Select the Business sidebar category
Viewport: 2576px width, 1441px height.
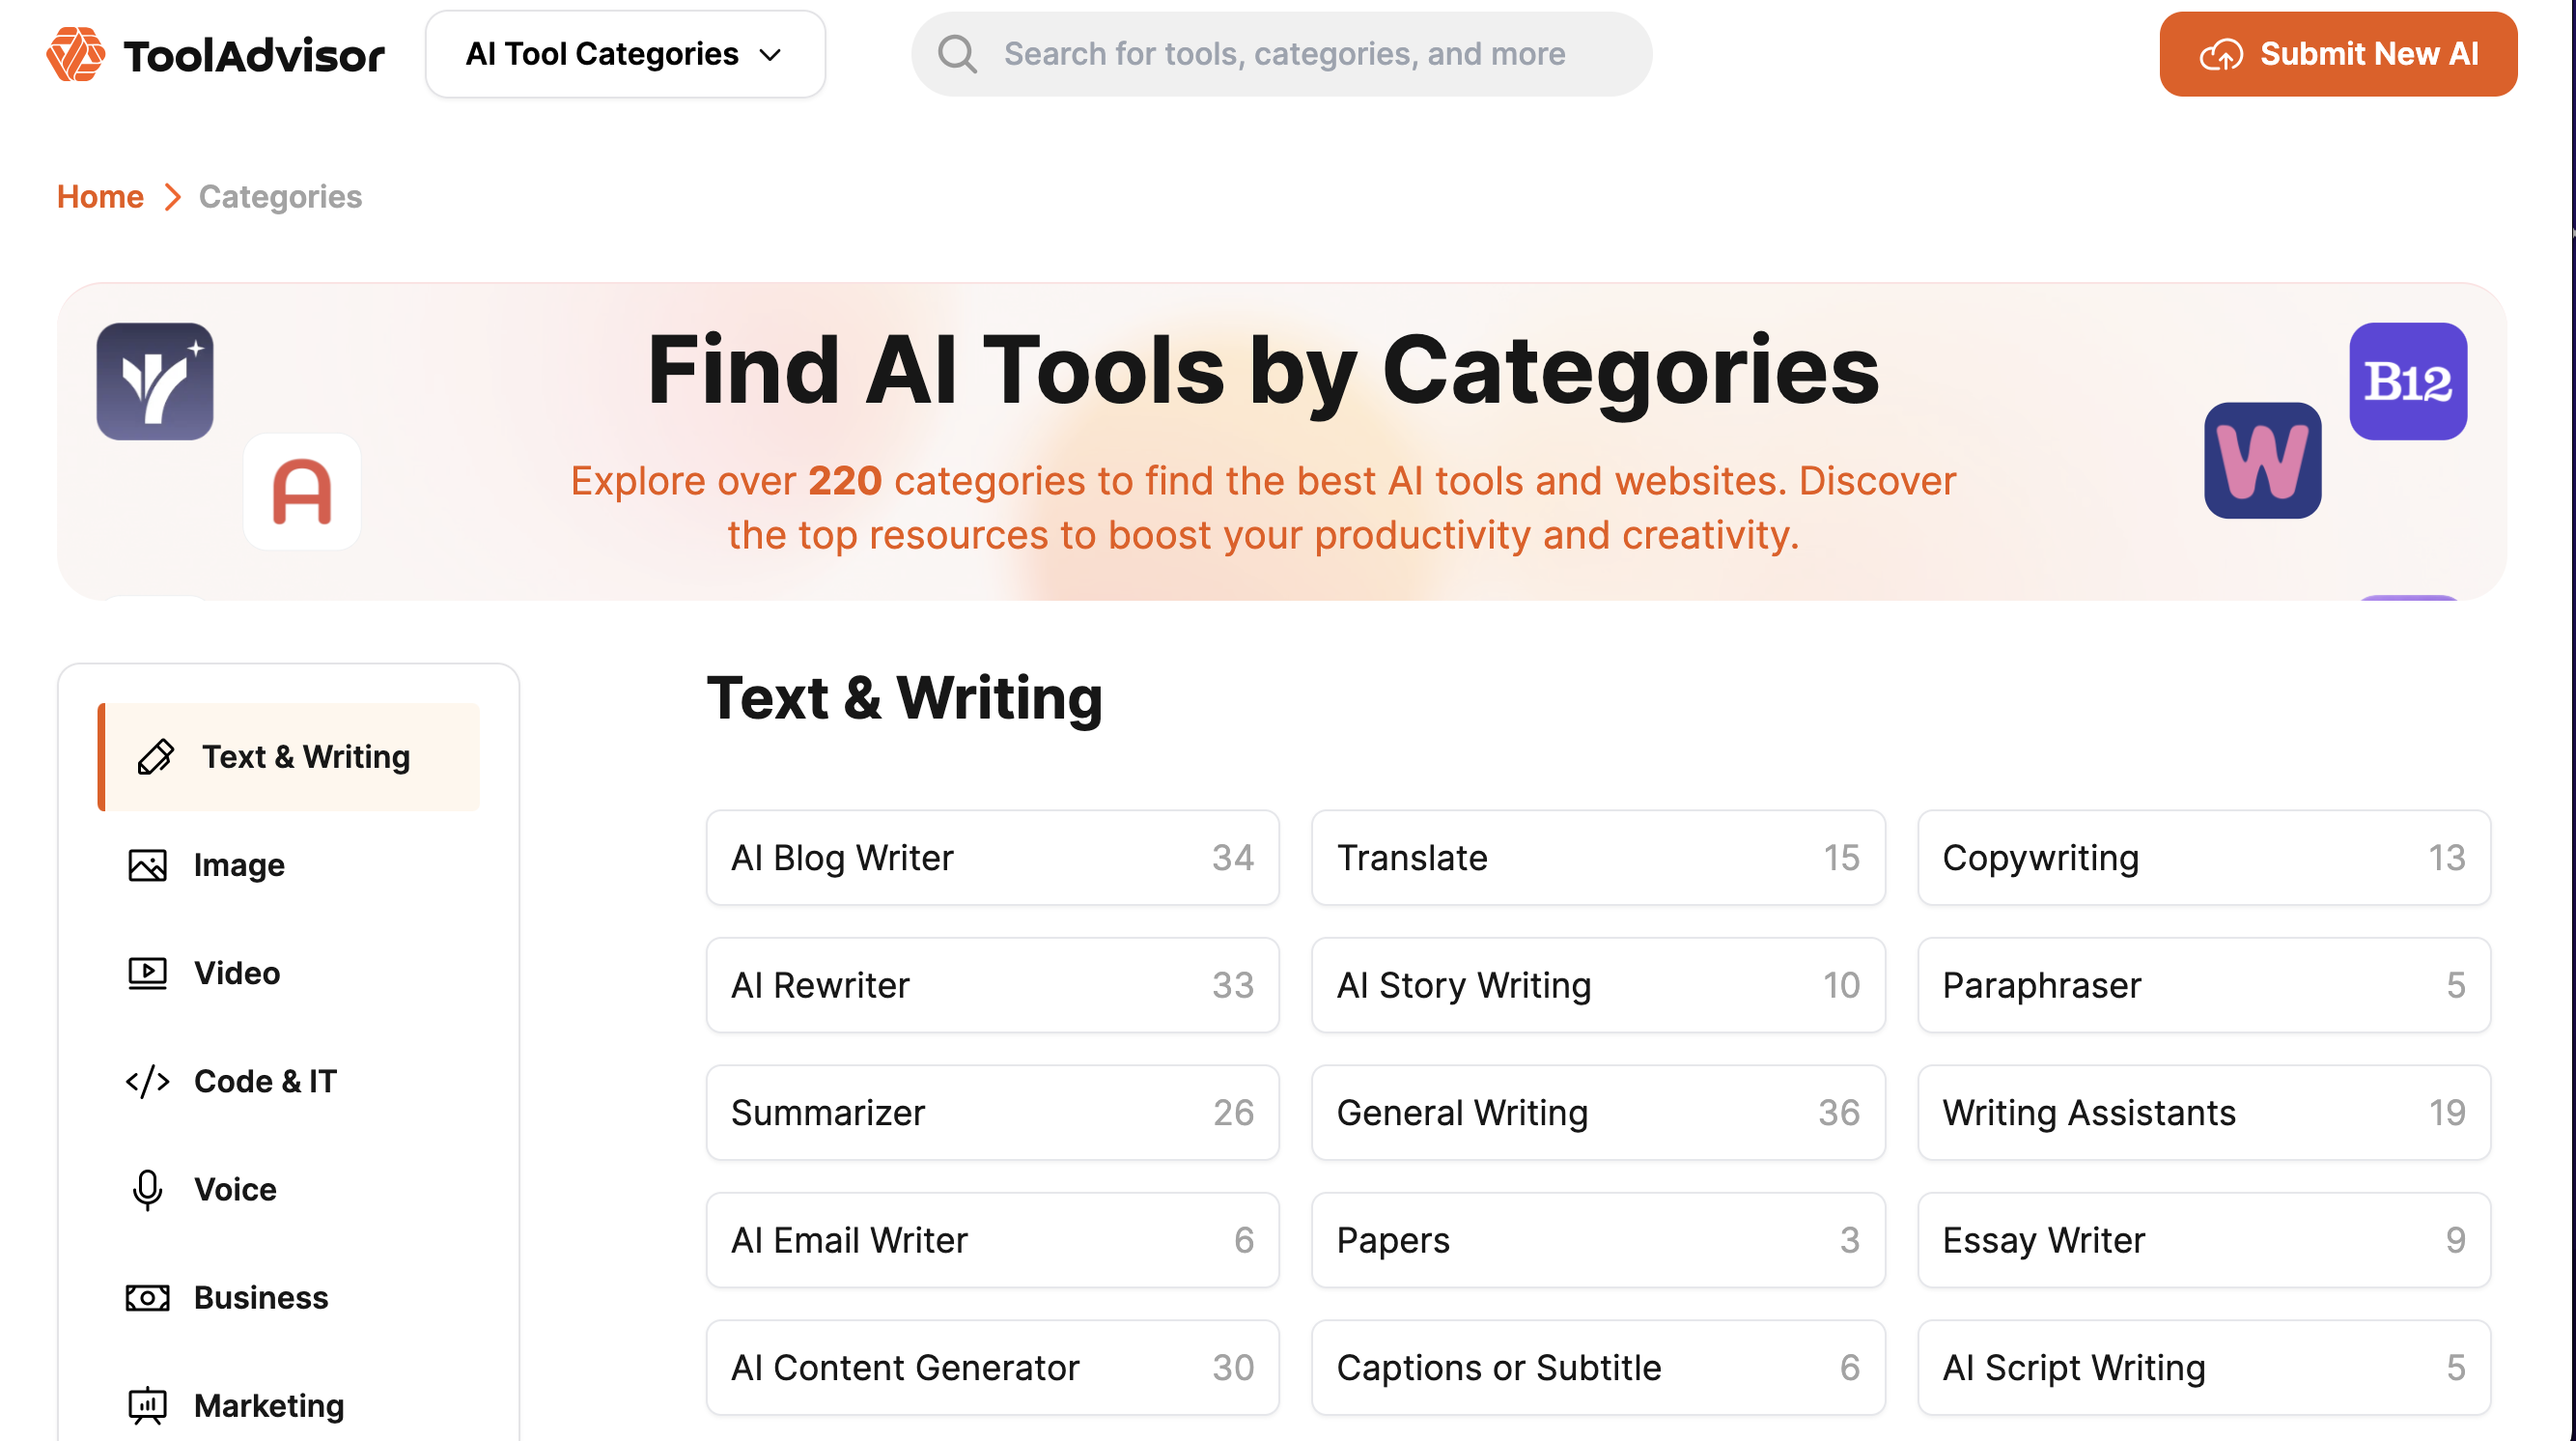[260, 1298]
